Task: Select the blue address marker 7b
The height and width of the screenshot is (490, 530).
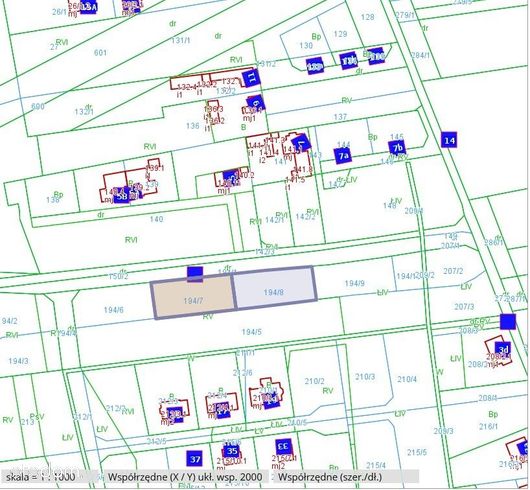Action: [x=397, y=148]
